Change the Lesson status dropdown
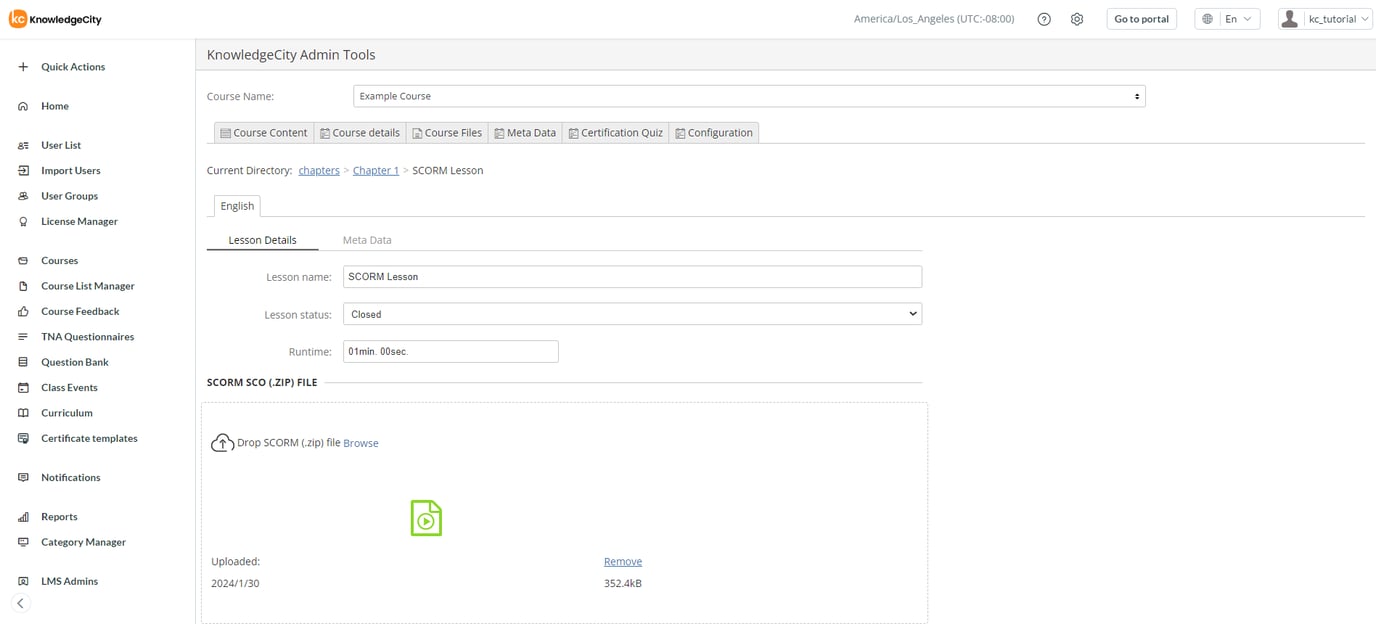 (x=631, y=313)
